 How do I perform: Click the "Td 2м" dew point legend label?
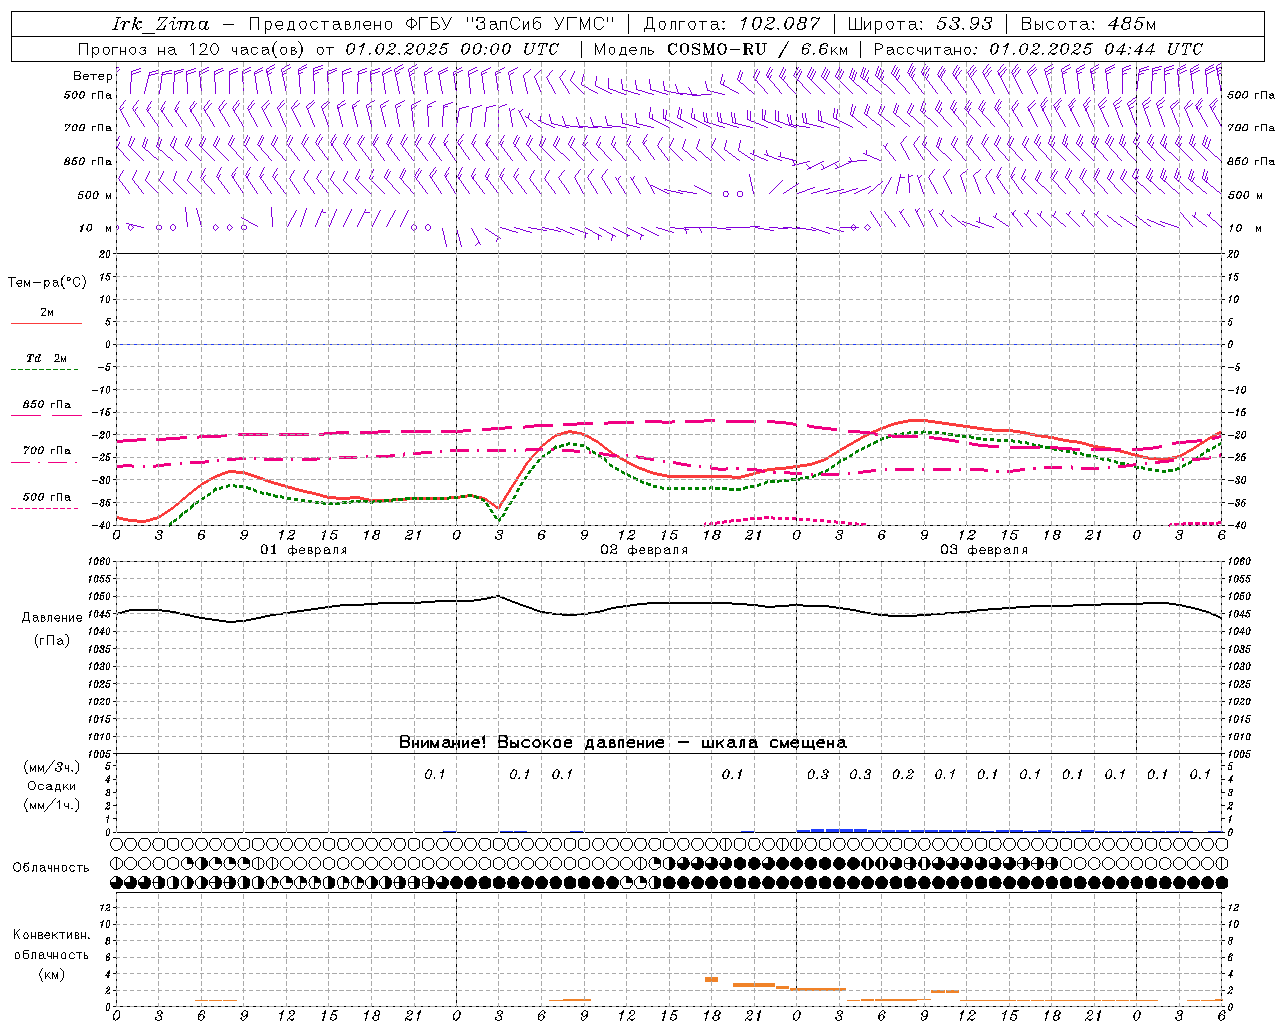pyautogui.click(x=47, y=358)
